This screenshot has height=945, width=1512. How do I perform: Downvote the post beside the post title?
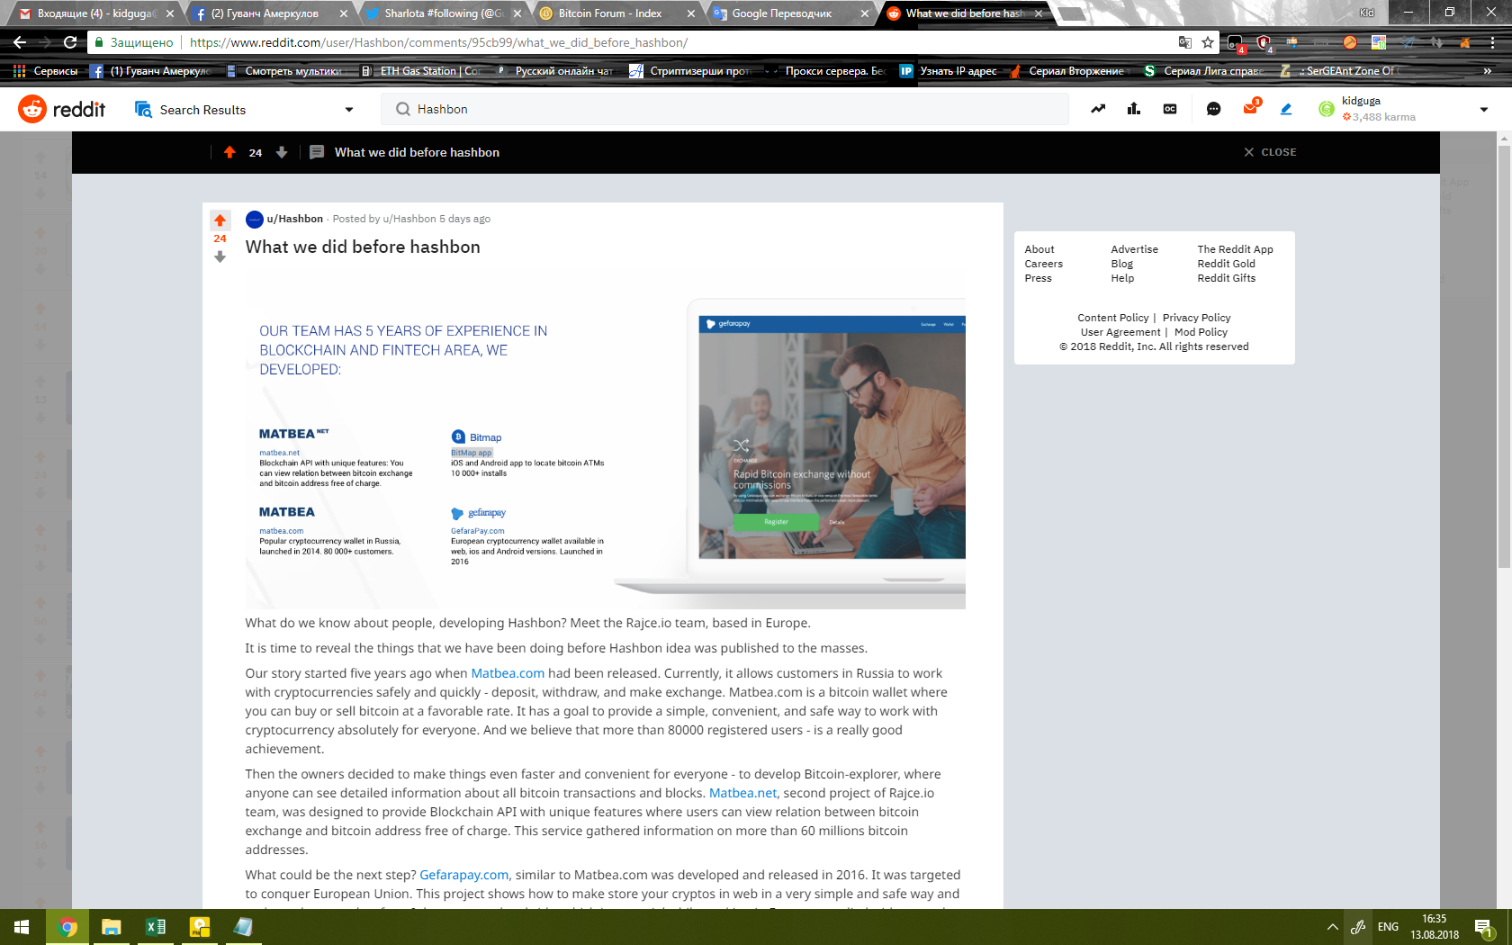[x=220, y=257]
